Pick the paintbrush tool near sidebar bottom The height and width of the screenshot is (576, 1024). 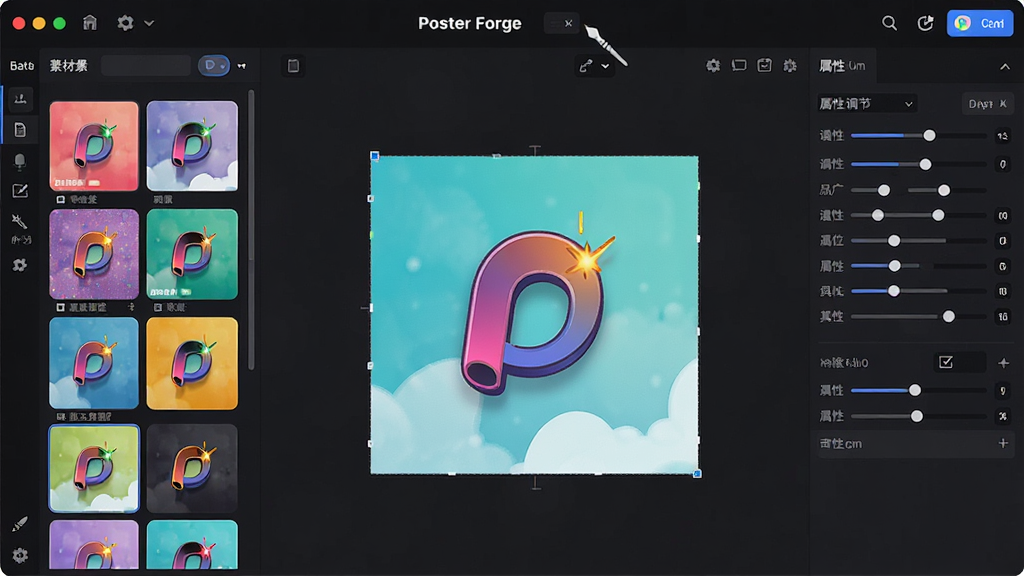pos(20,524)
